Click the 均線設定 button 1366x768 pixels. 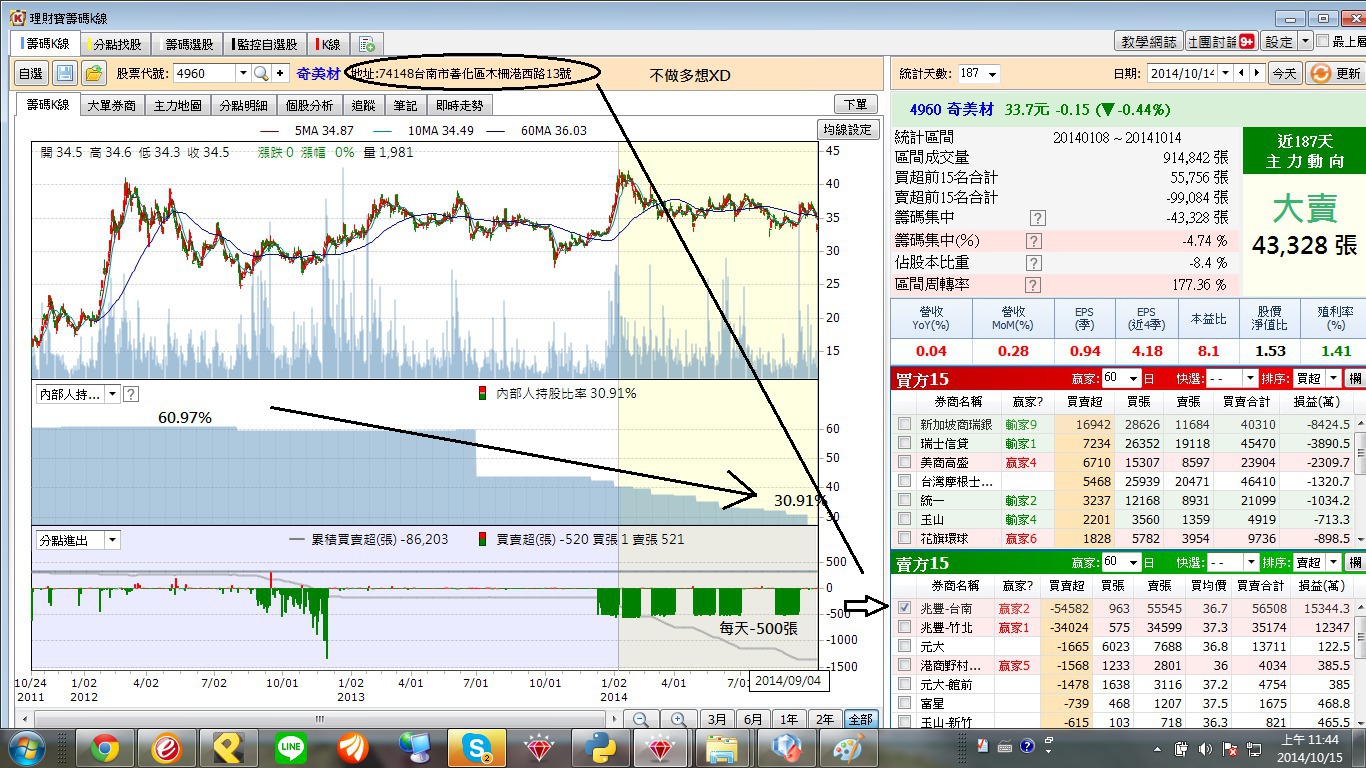coord(848,130)
